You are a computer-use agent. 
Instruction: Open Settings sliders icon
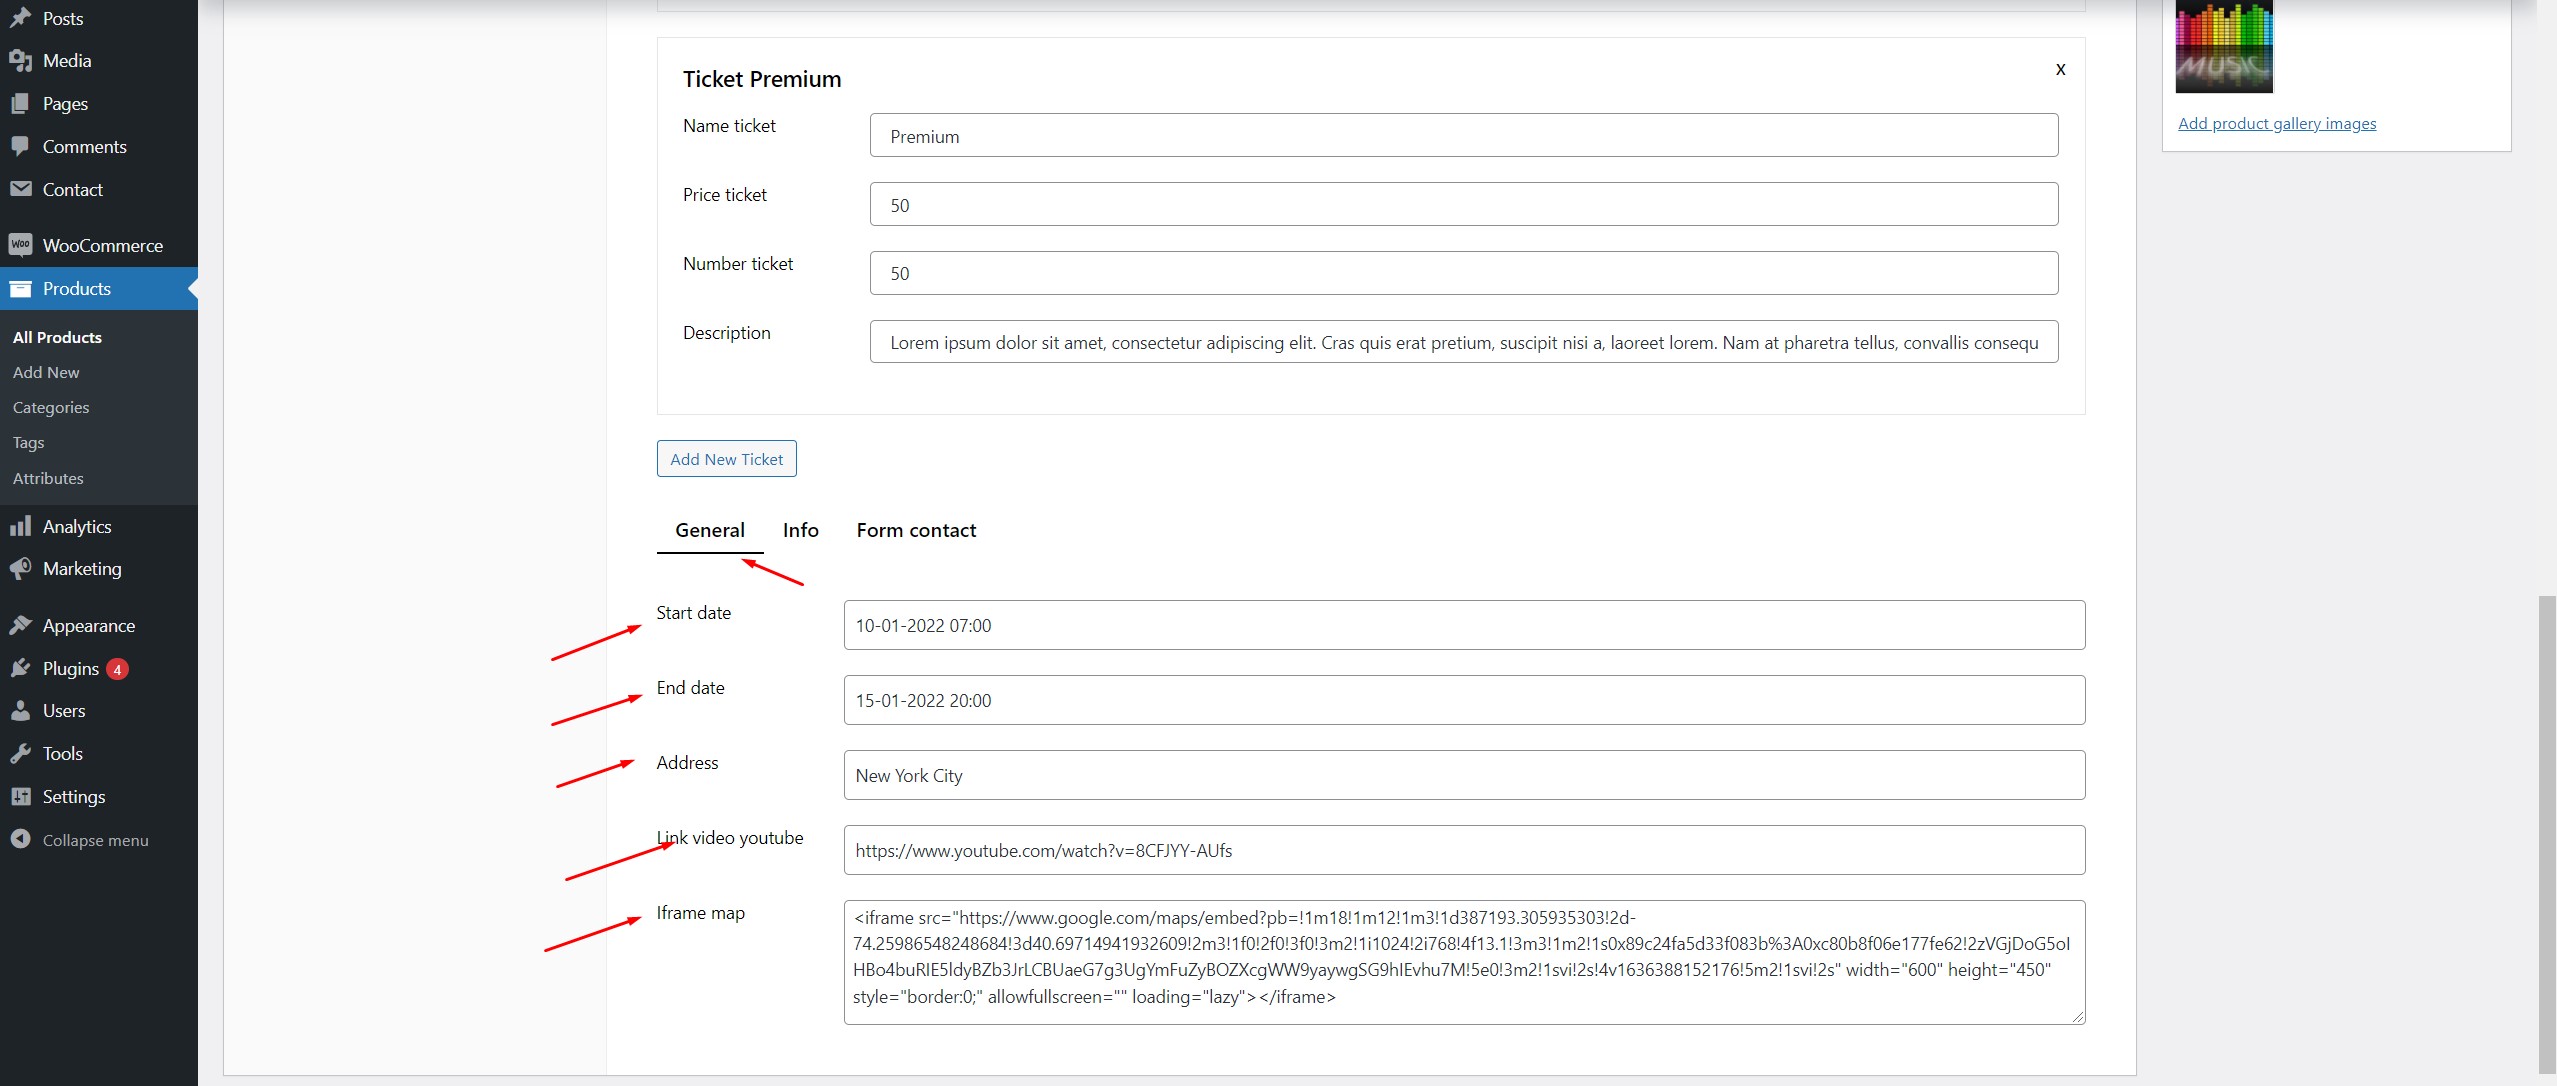(x=20, y=797)
